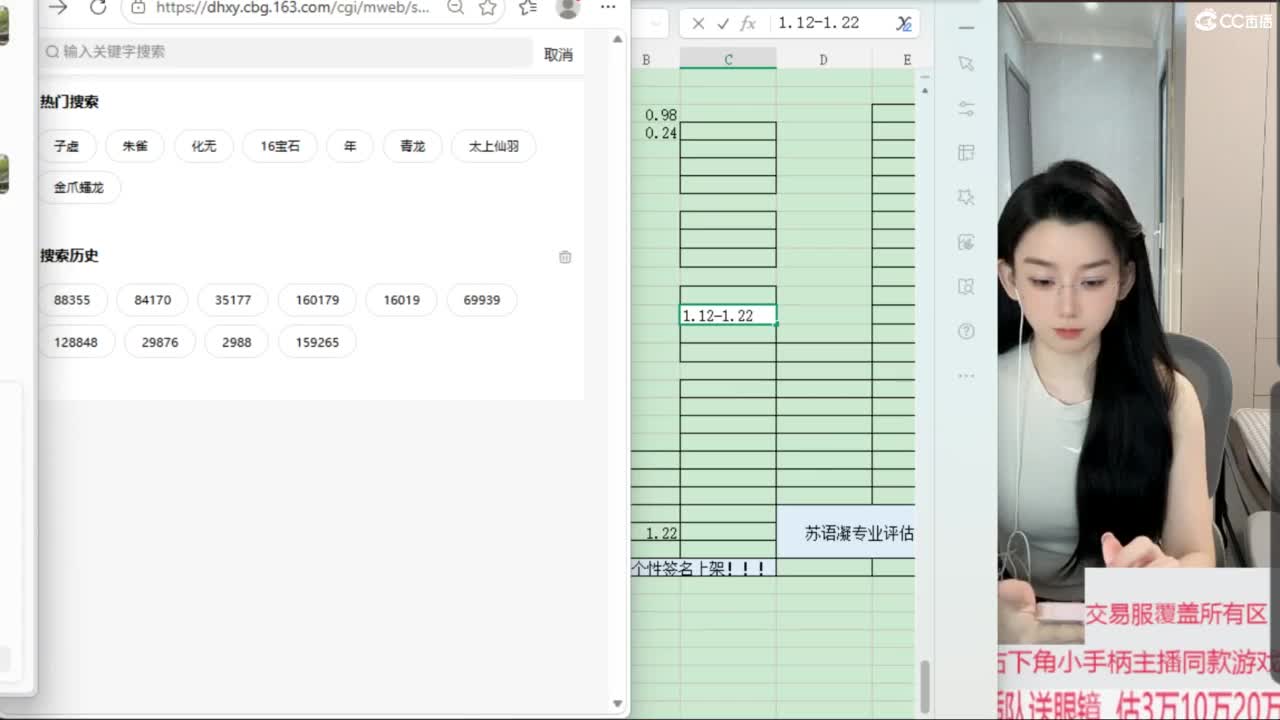Image resolution: width=1280 pixels, height=720 pixels.
Task: Open history entry 160179
Action: (x=317, y=300)
